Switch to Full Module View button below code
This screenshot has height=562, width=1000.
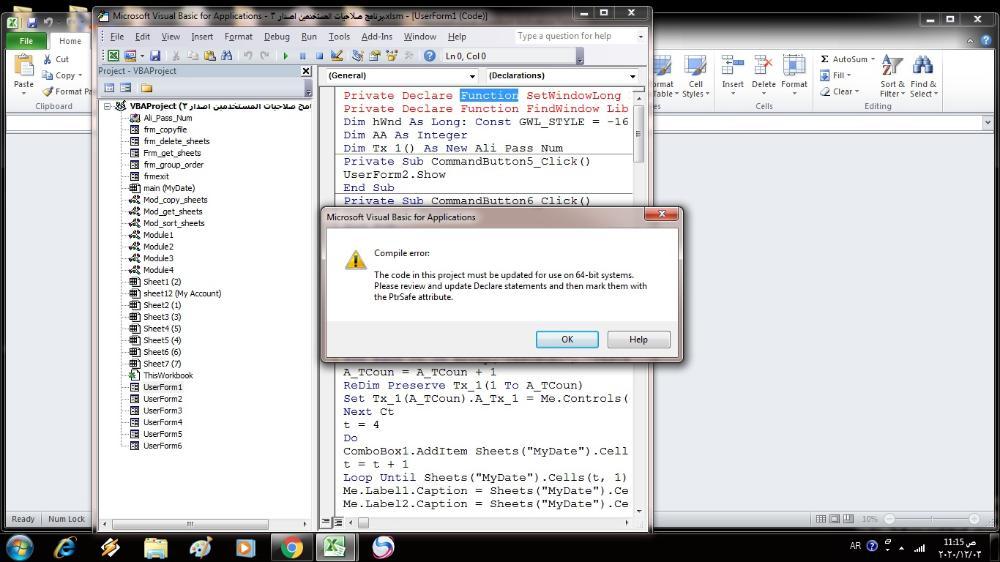coord(338,522)
